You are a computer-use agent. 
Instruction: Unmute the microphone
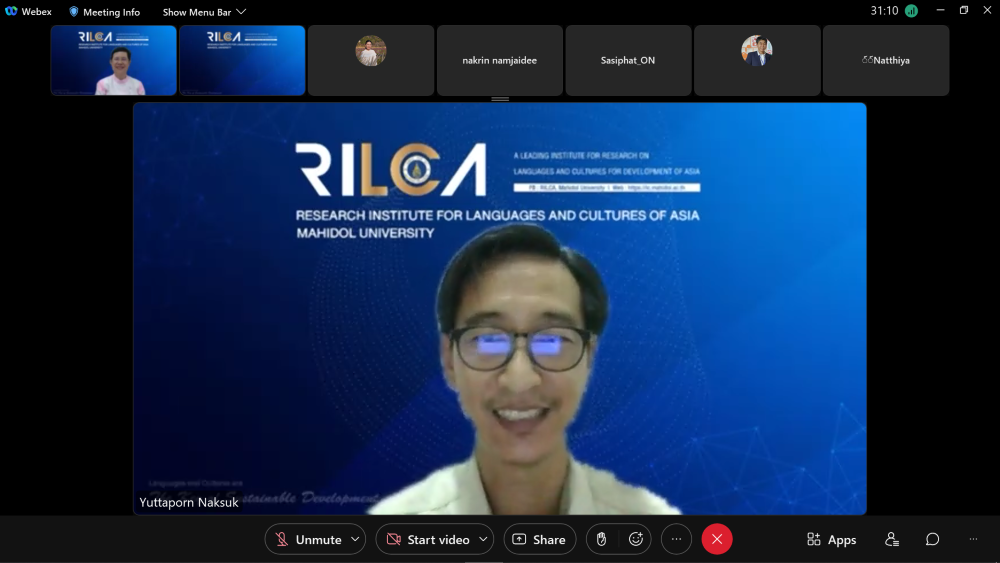pos(309,539)
